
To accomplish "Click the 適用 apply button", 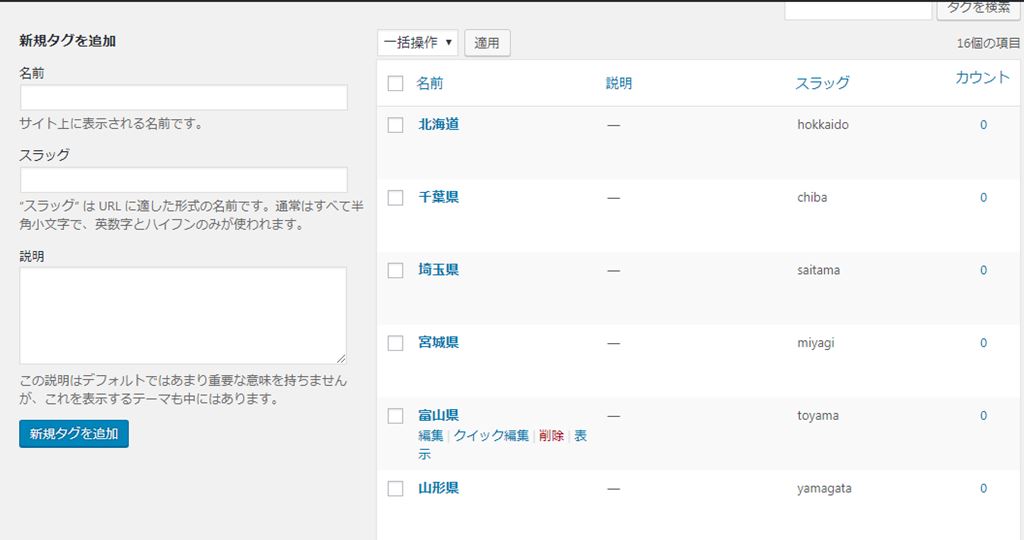I will (x=487, y=43).
